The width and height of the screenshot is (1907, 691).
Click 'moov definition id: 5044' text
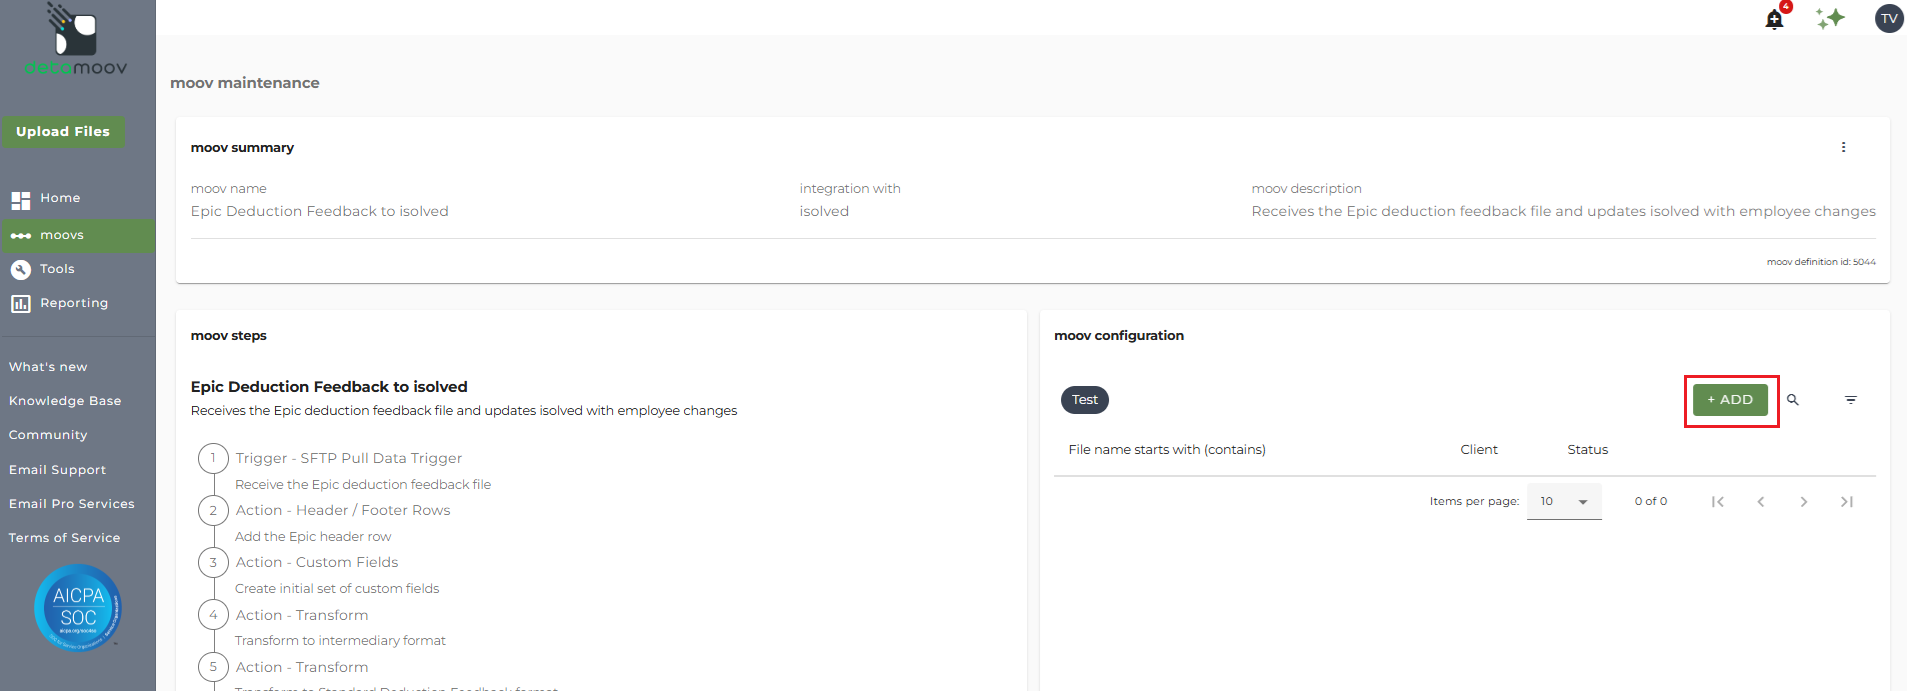[x=1821, y=262]
